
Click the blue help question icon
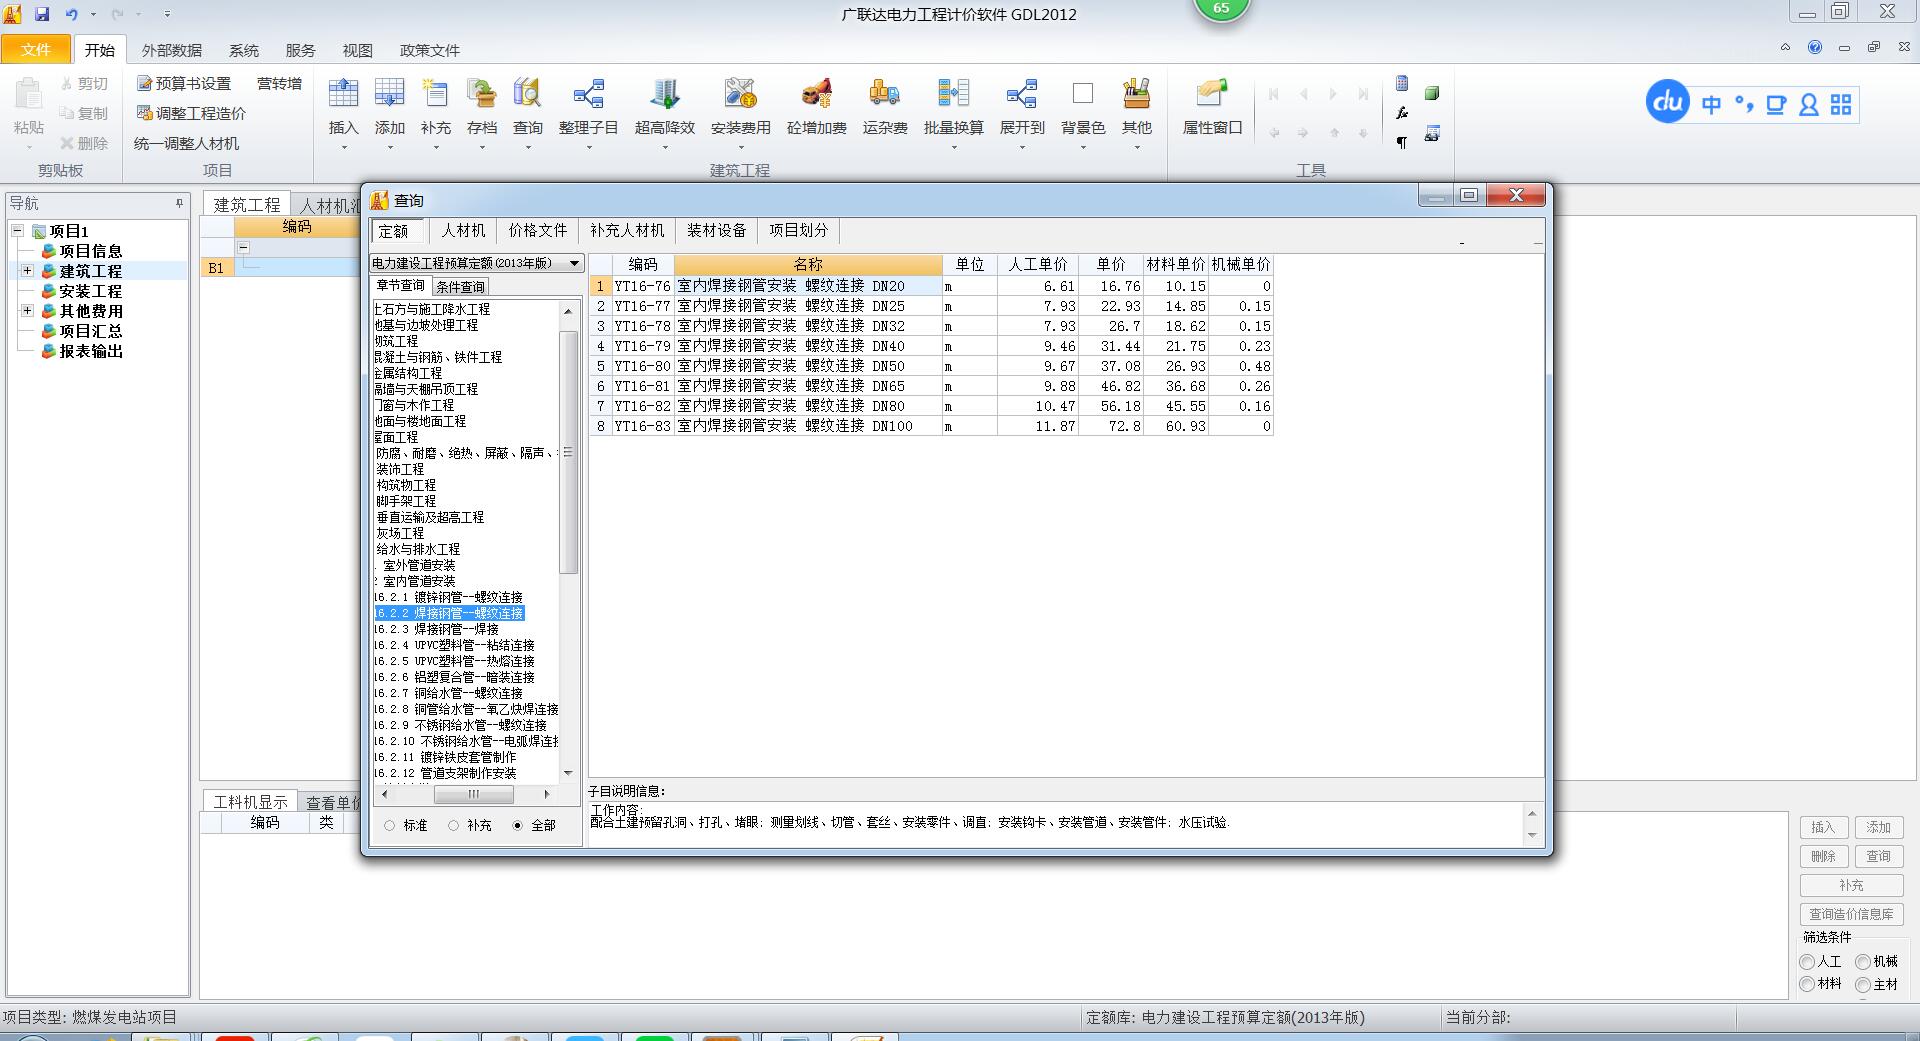pyautogui.click(x=1815, y=47)
